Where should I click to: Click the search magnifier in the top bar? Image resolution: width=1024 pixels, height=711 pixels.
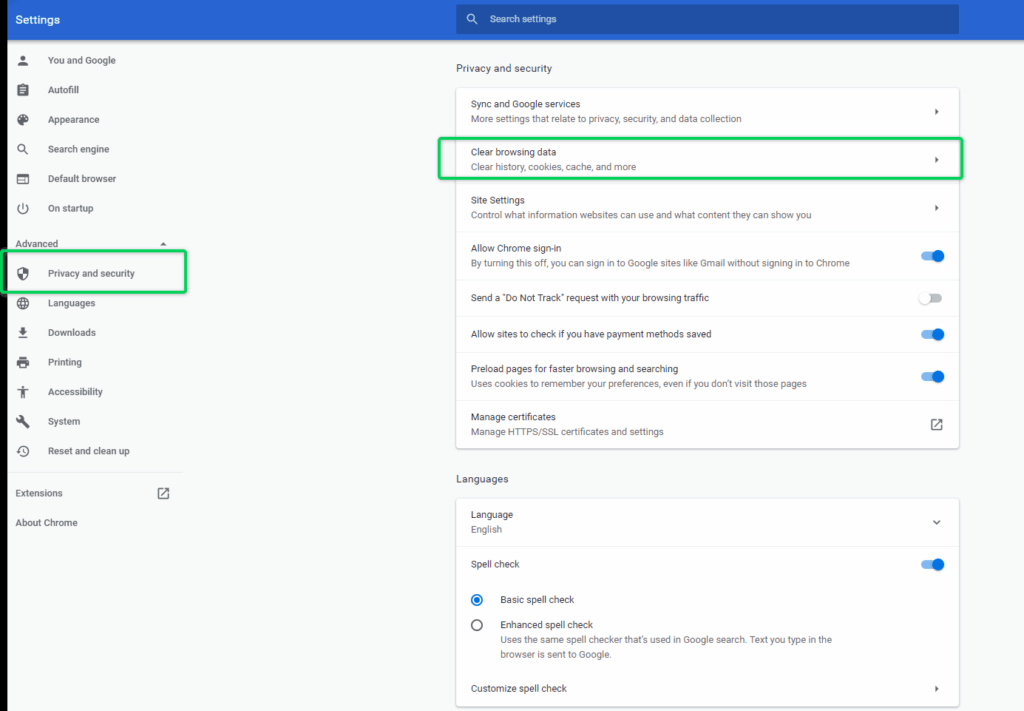472,19
